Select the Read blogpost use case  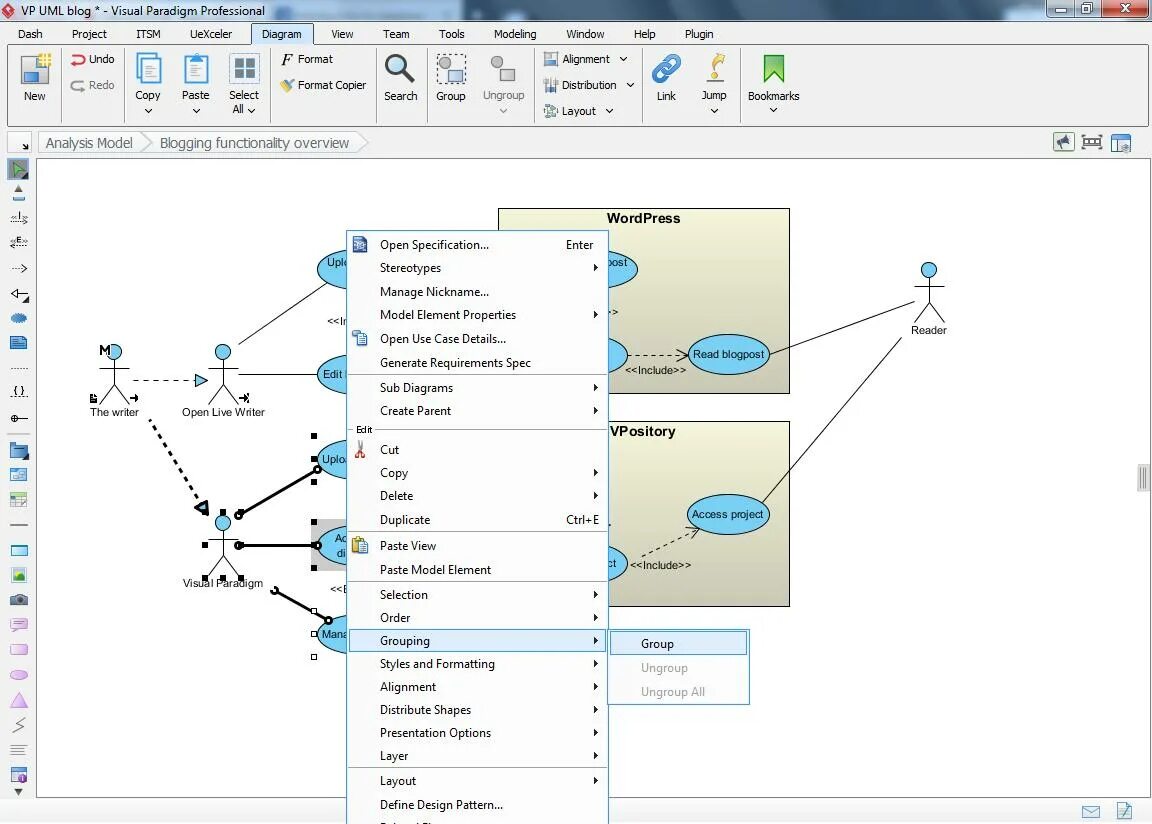point(728,354)
